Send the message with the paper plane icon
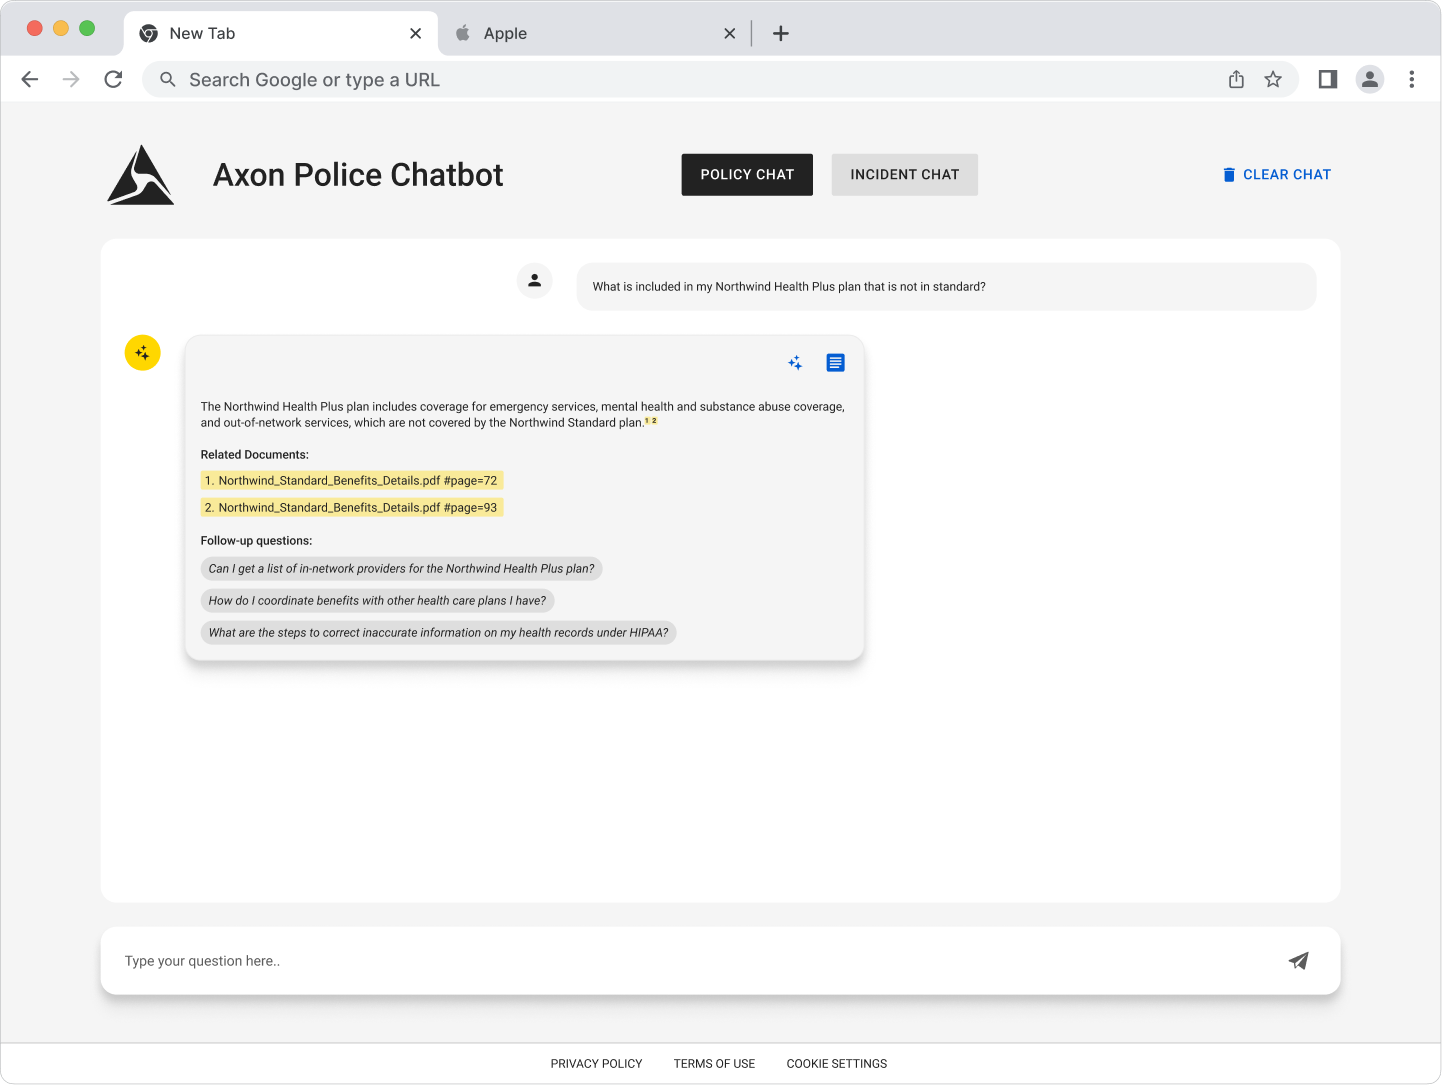The height and width of the screenshot is (1085, 1442). tap(1298, 961)
